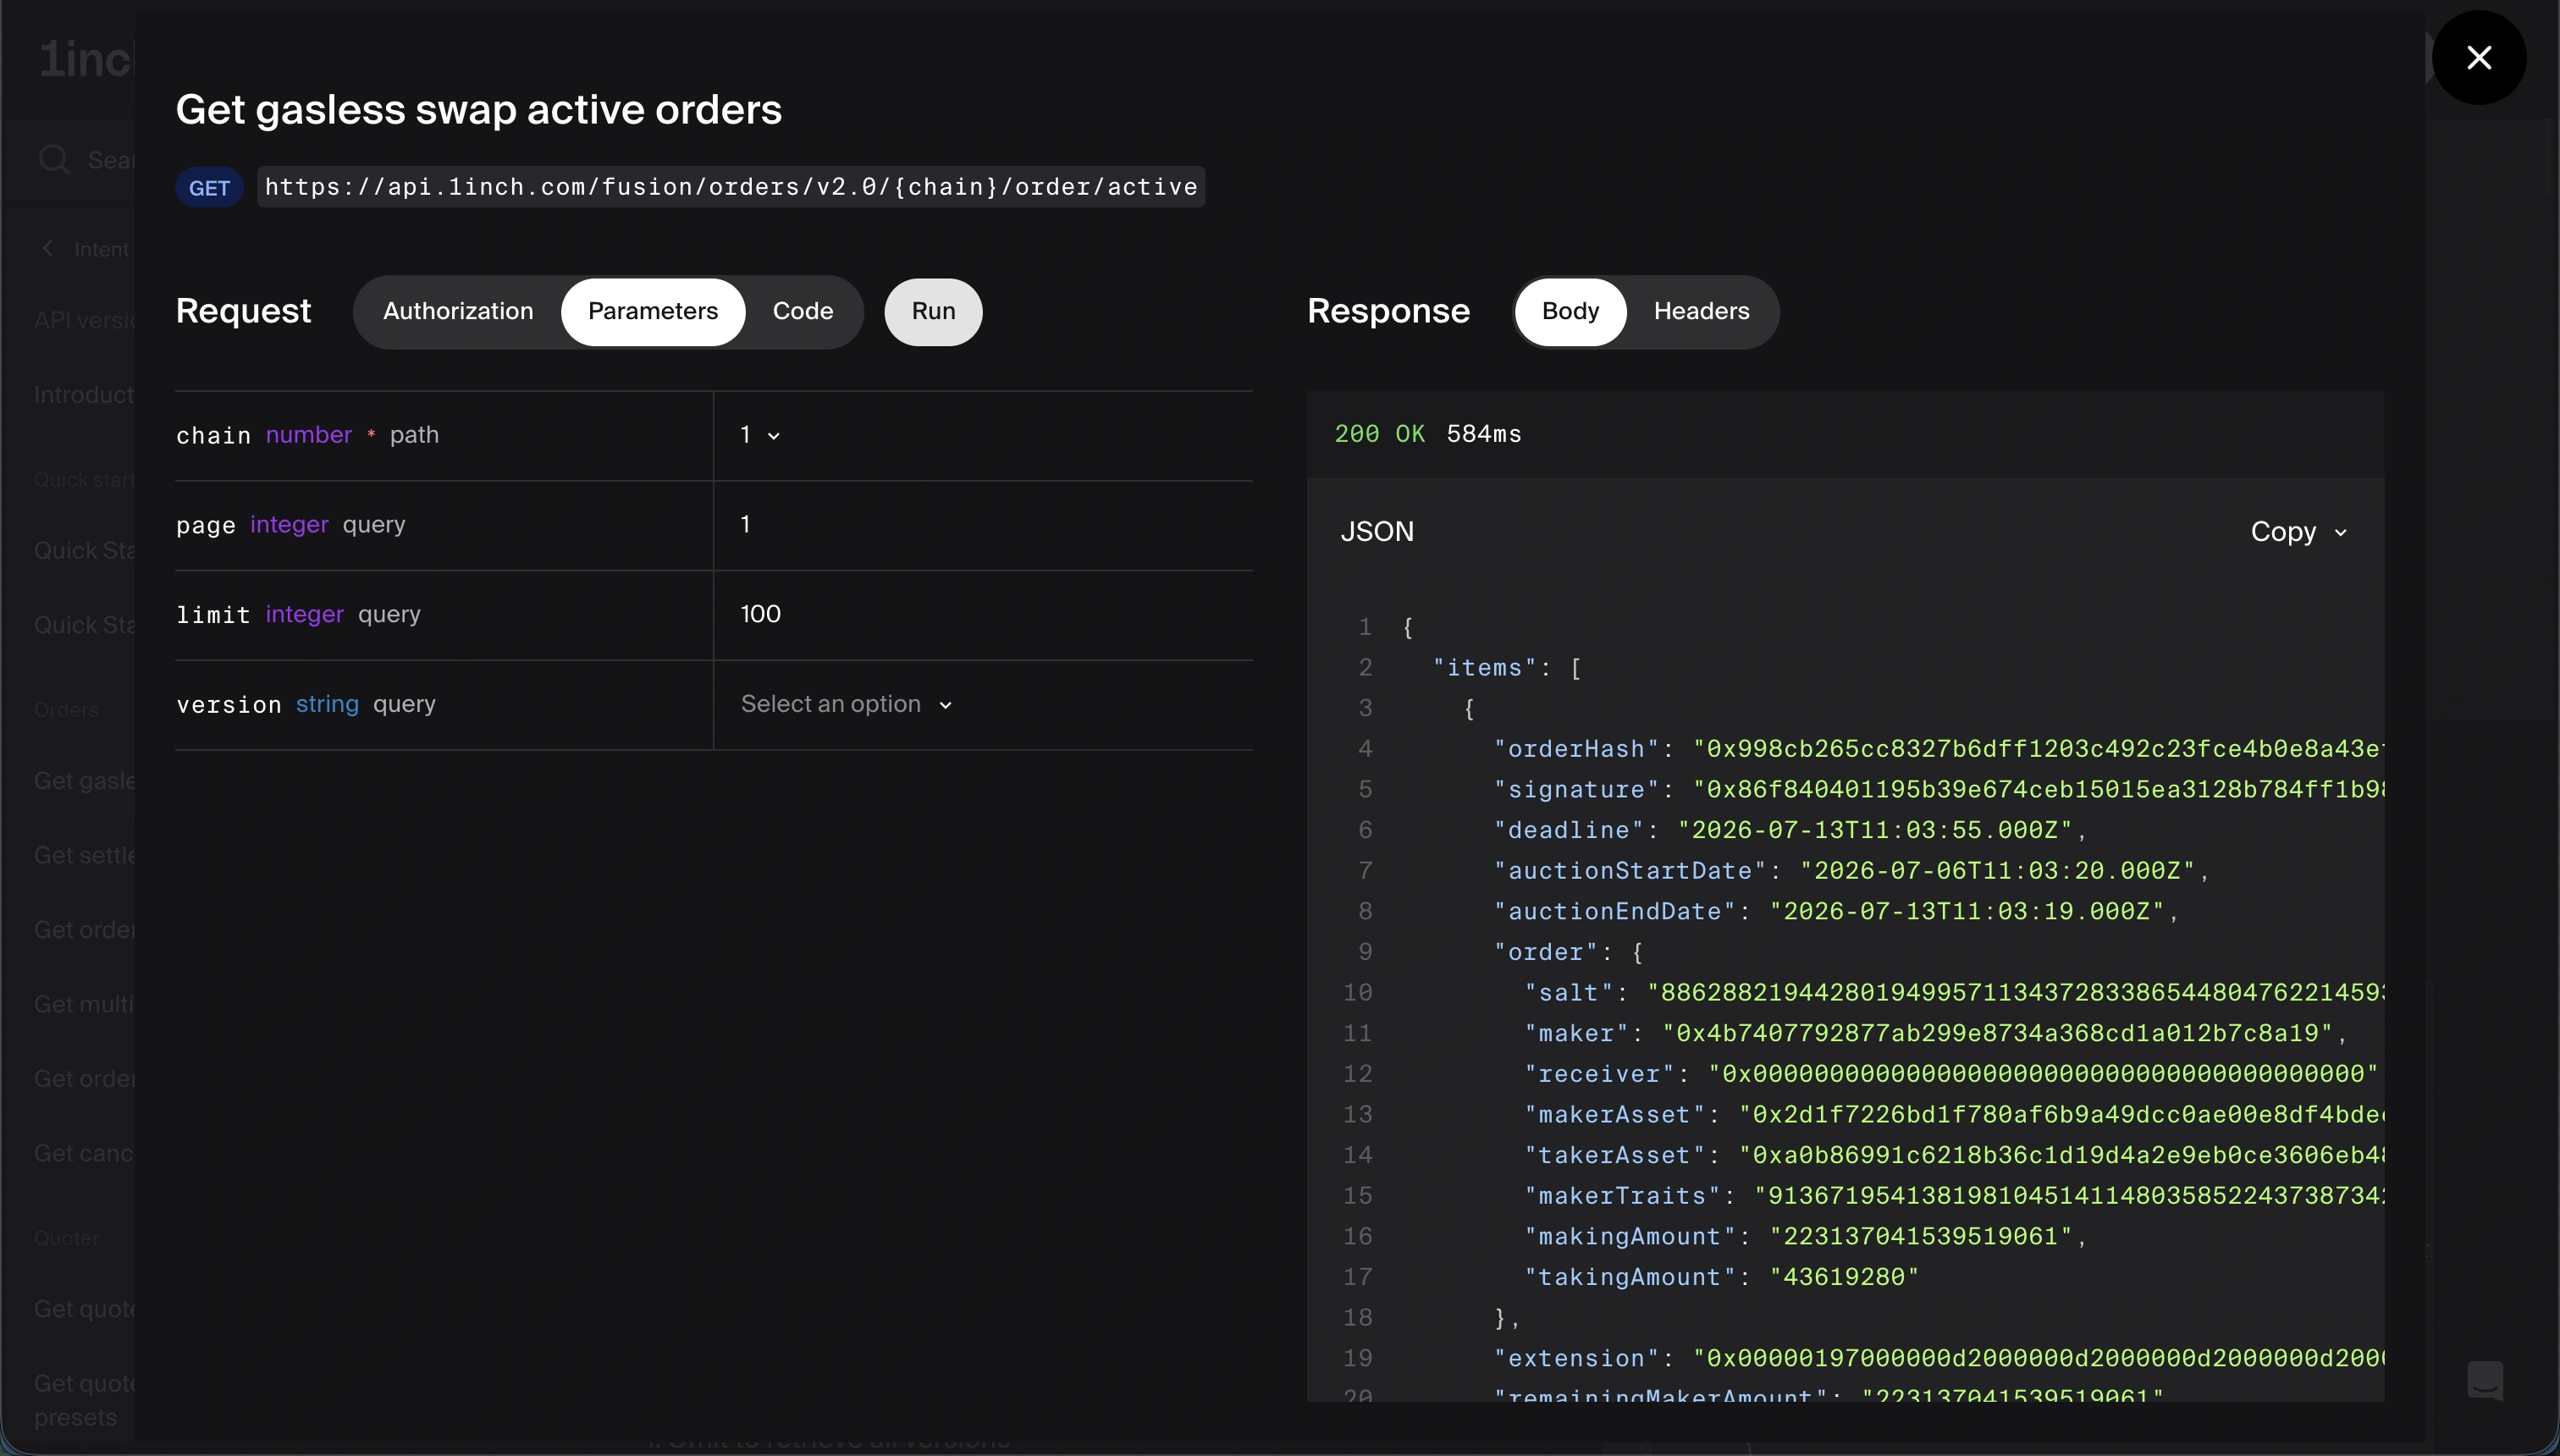Viewport: 2560px width, 1456px height.
Task: Click the Run button
Action: pos(933,311)
